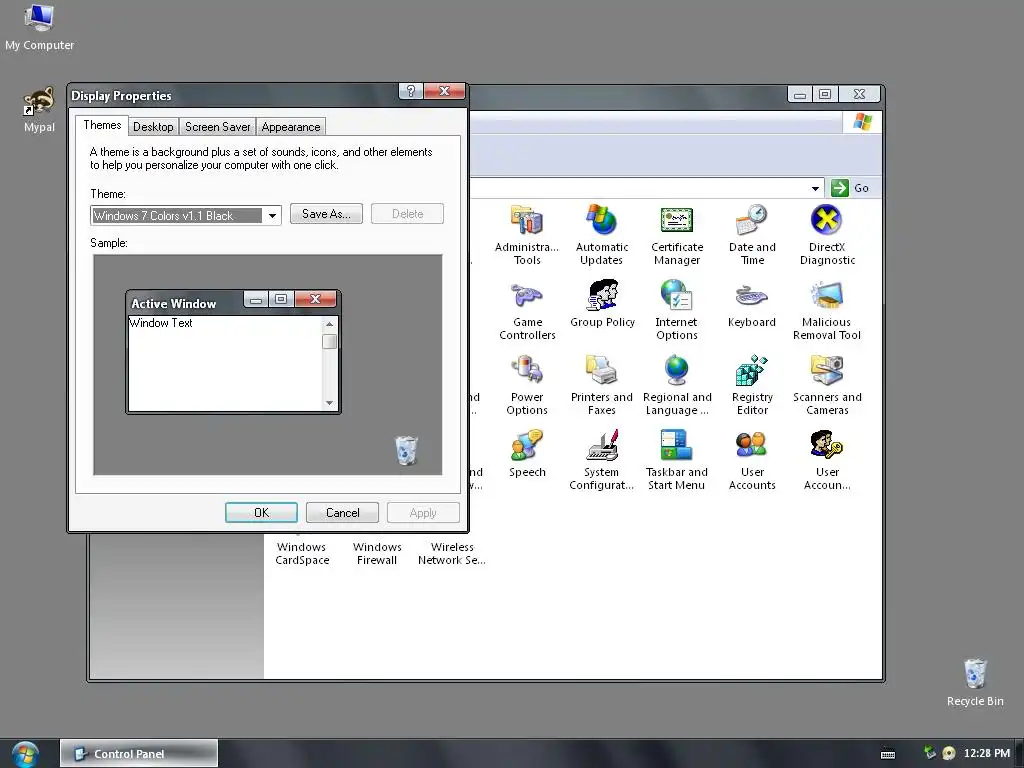
Task: Click the Go button in address bar
Action: (x=850, y=188)
